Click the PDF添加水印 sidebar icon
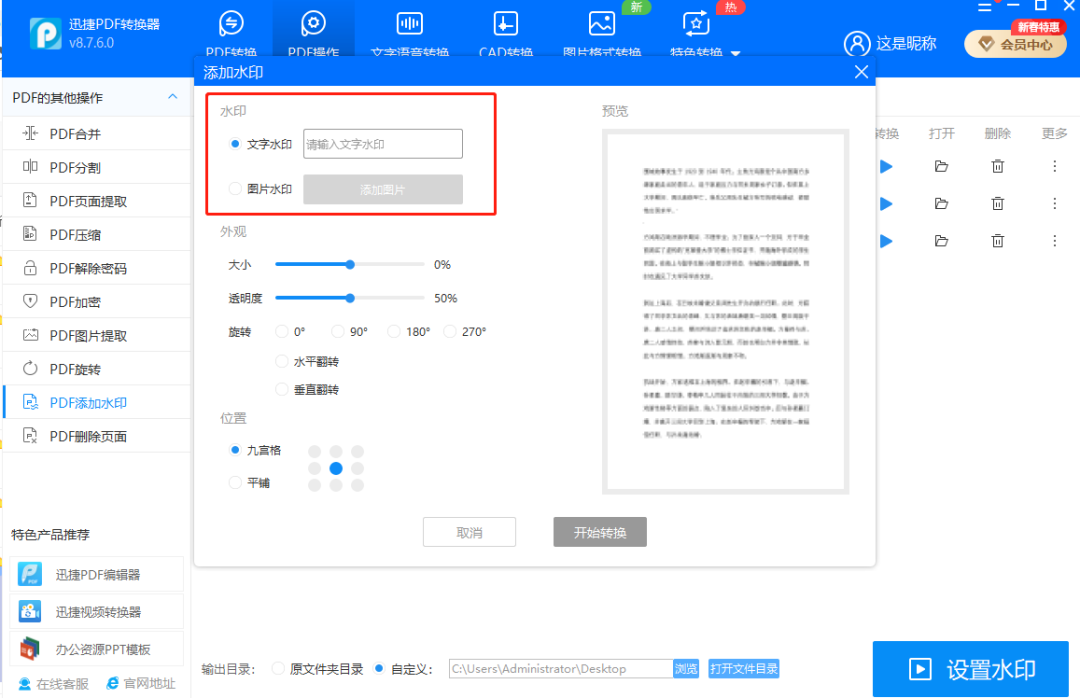The image size is (1080, 698). (30, 402)
